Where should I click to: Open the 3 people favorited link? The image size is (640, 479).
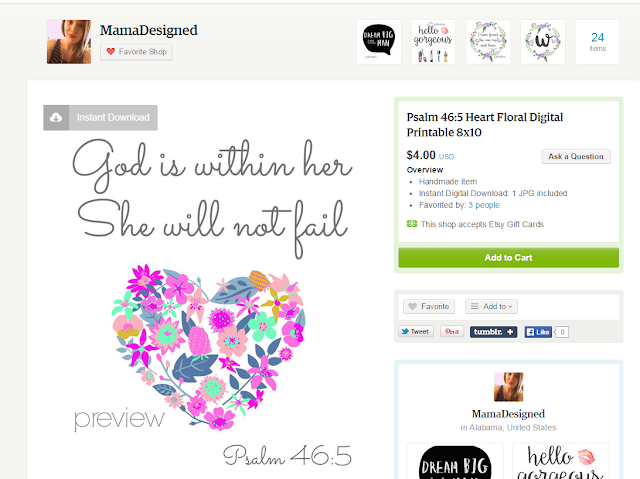point(484,205)
